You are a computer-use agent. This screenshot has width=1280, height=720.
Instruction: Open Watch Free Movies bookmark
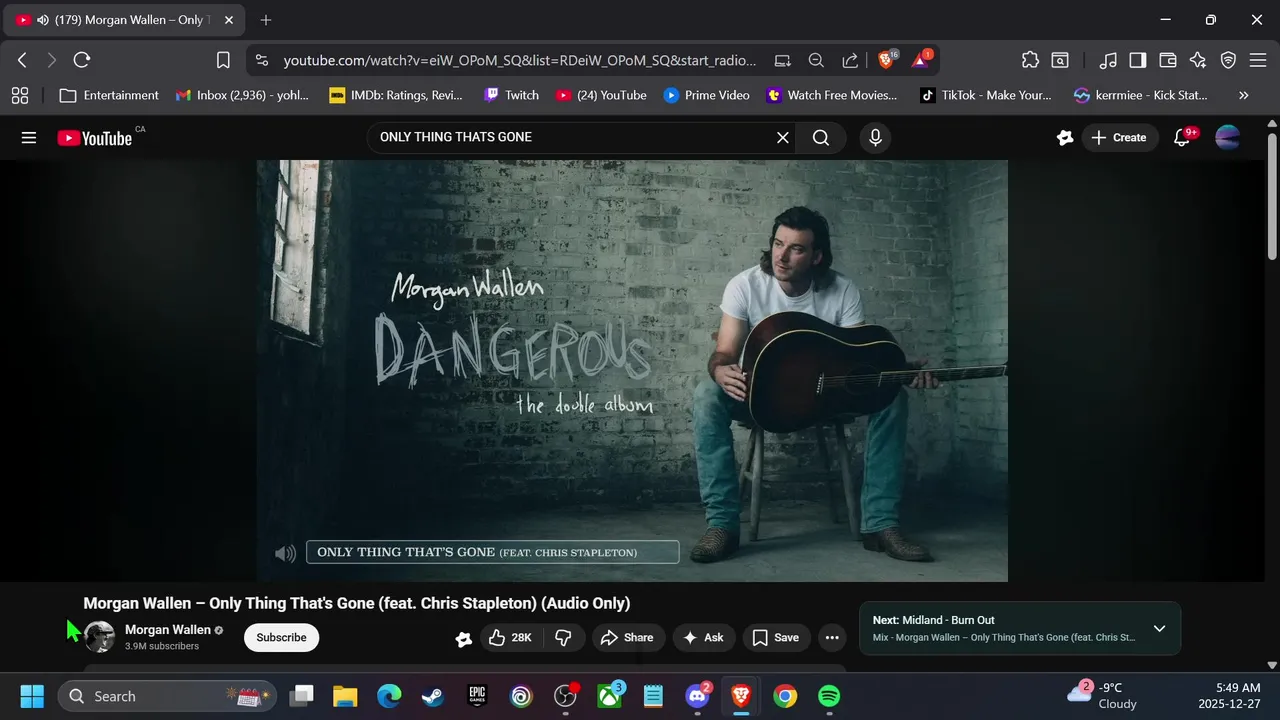[x=833, y=95]
